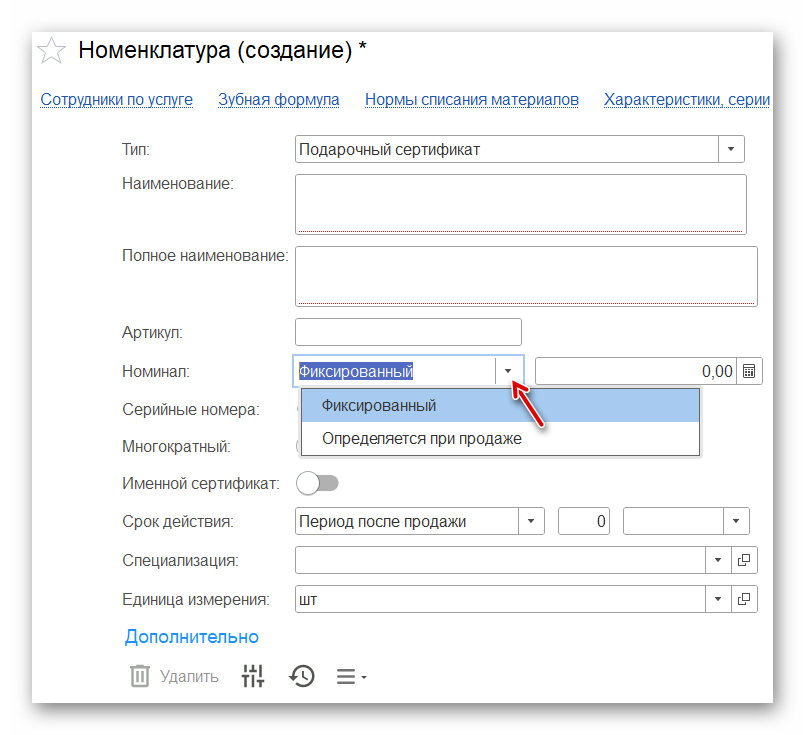Select Фиксированный option in list

click(501, 405)
